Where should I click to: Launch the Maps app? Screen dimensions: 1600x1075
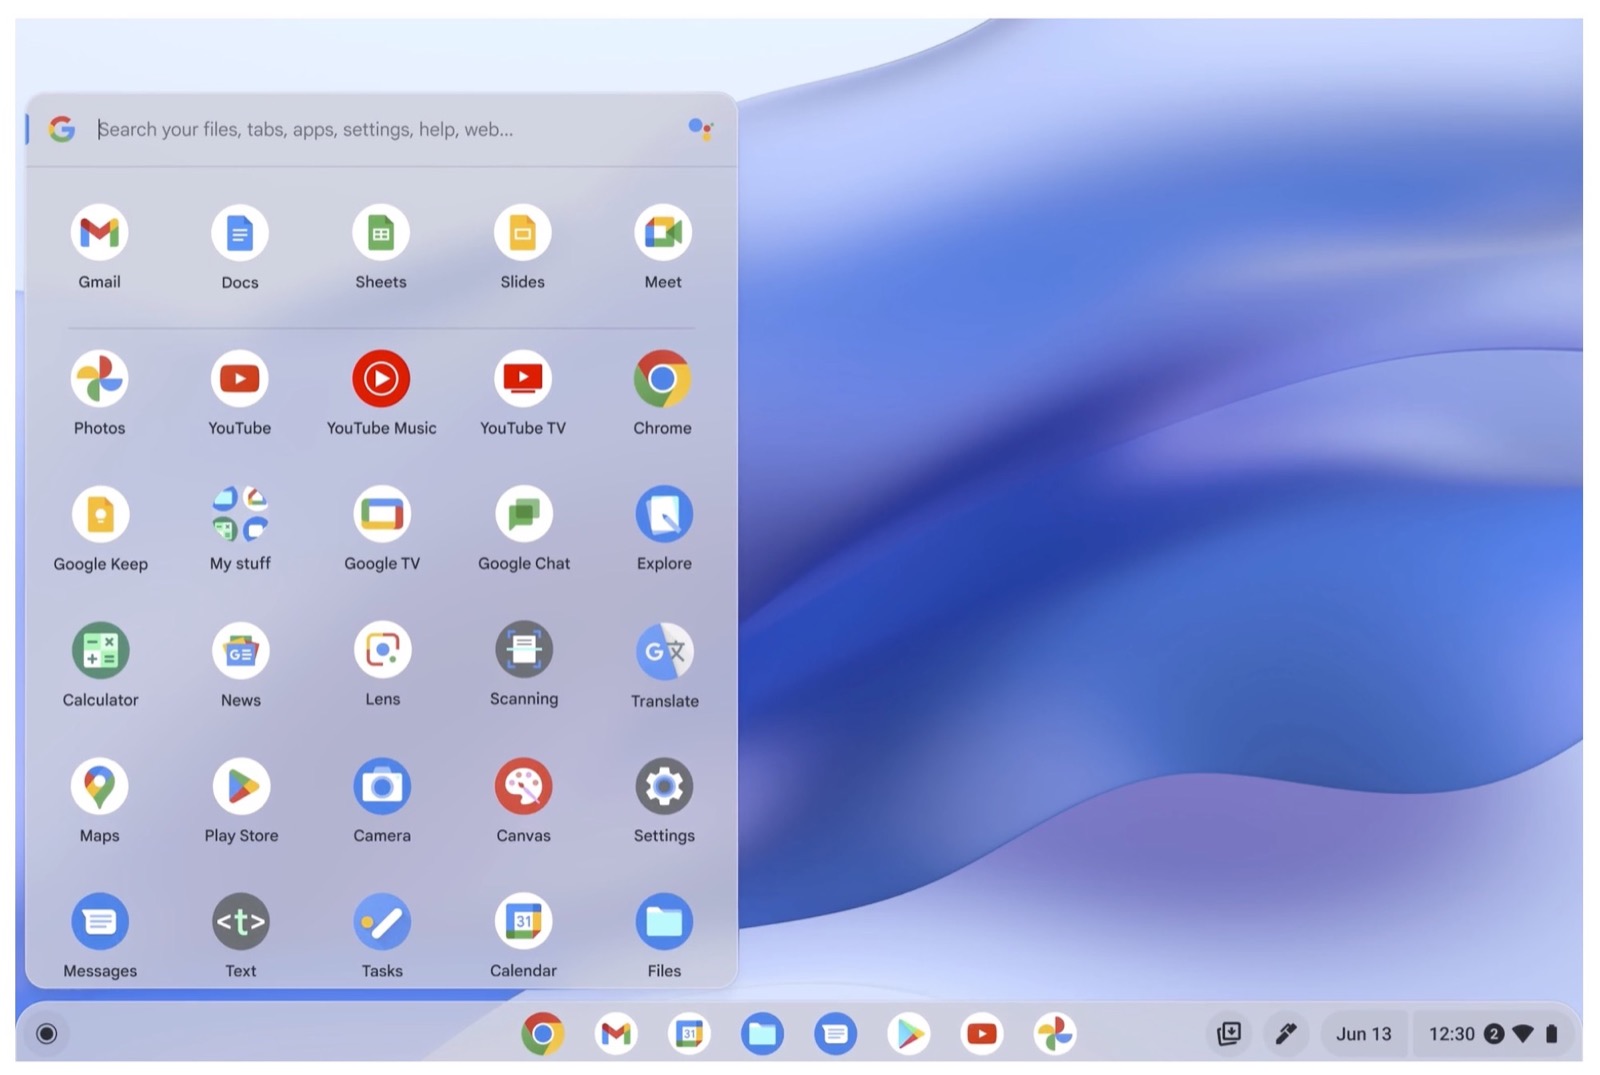(99, 787)
